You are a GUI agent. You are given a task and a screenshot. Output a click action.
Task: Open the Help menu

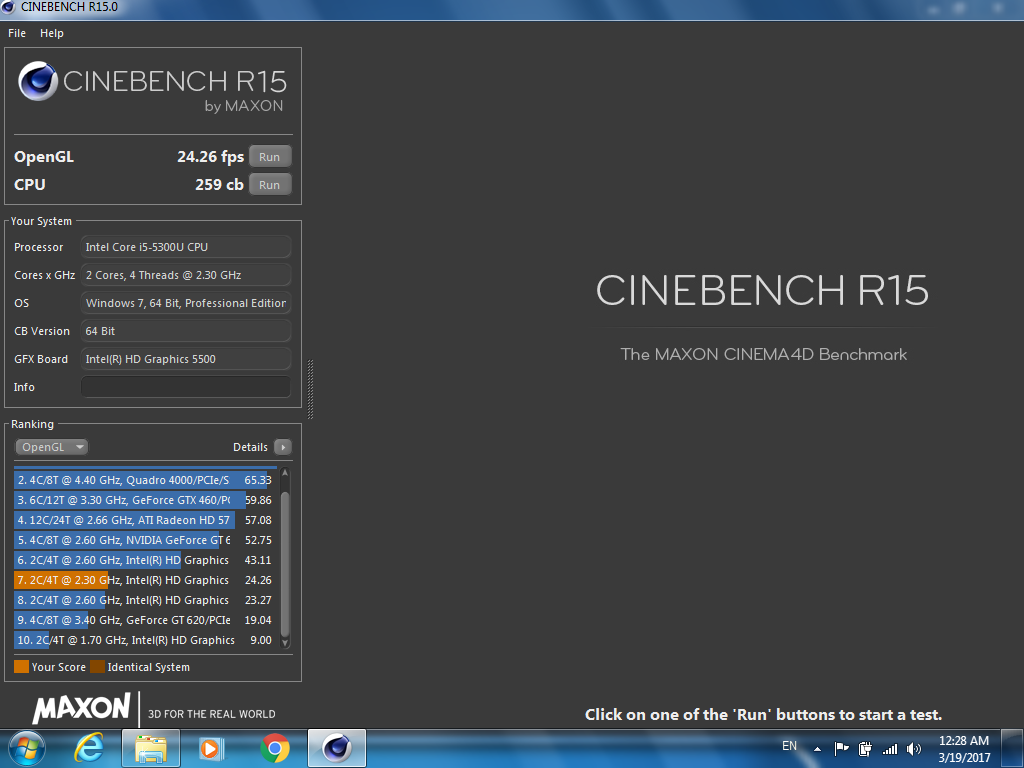click(52, 33)
